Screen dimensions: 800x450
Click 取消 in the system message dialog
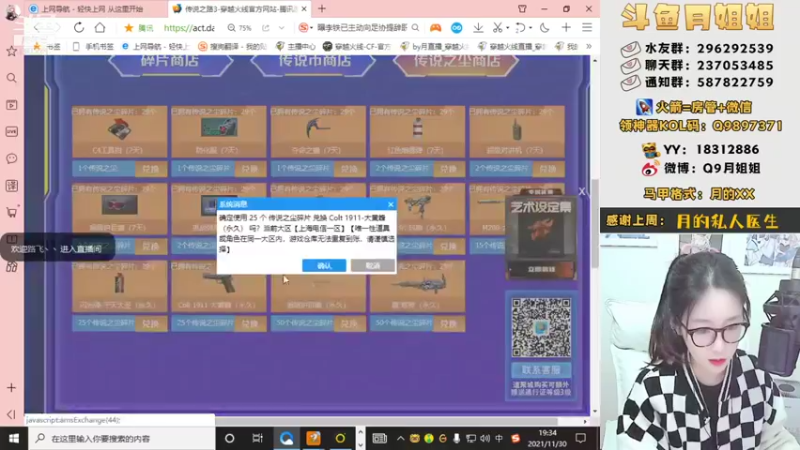coord(372,265)
